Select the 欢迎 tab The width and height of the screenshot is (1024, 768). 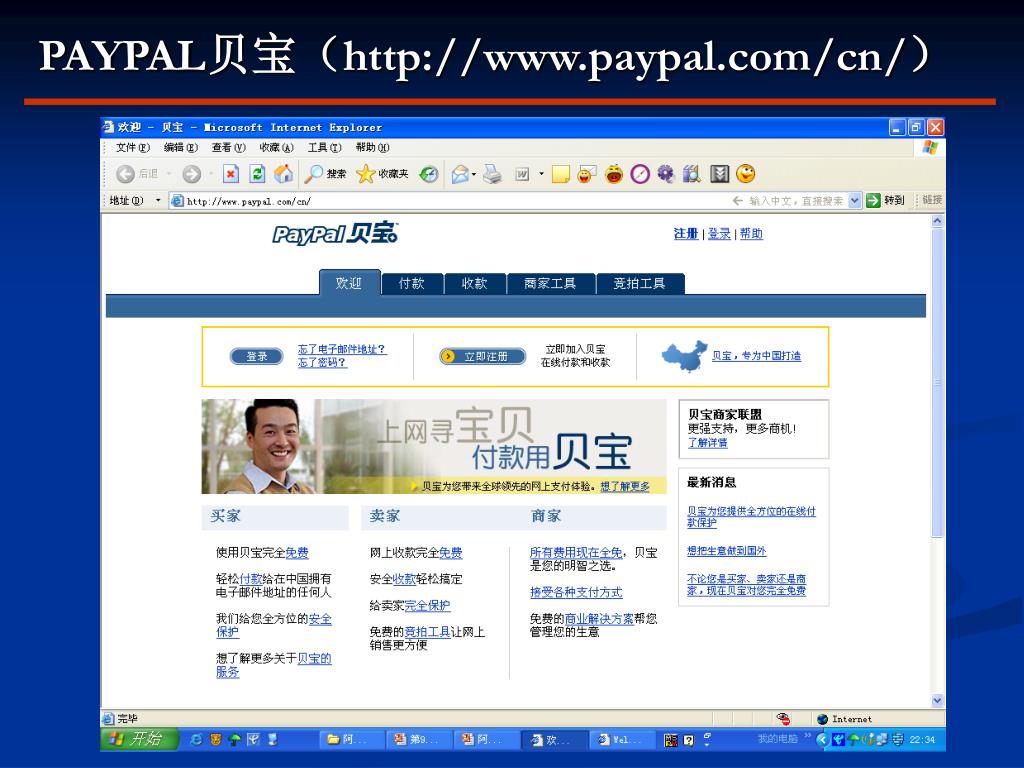[349, 283]
